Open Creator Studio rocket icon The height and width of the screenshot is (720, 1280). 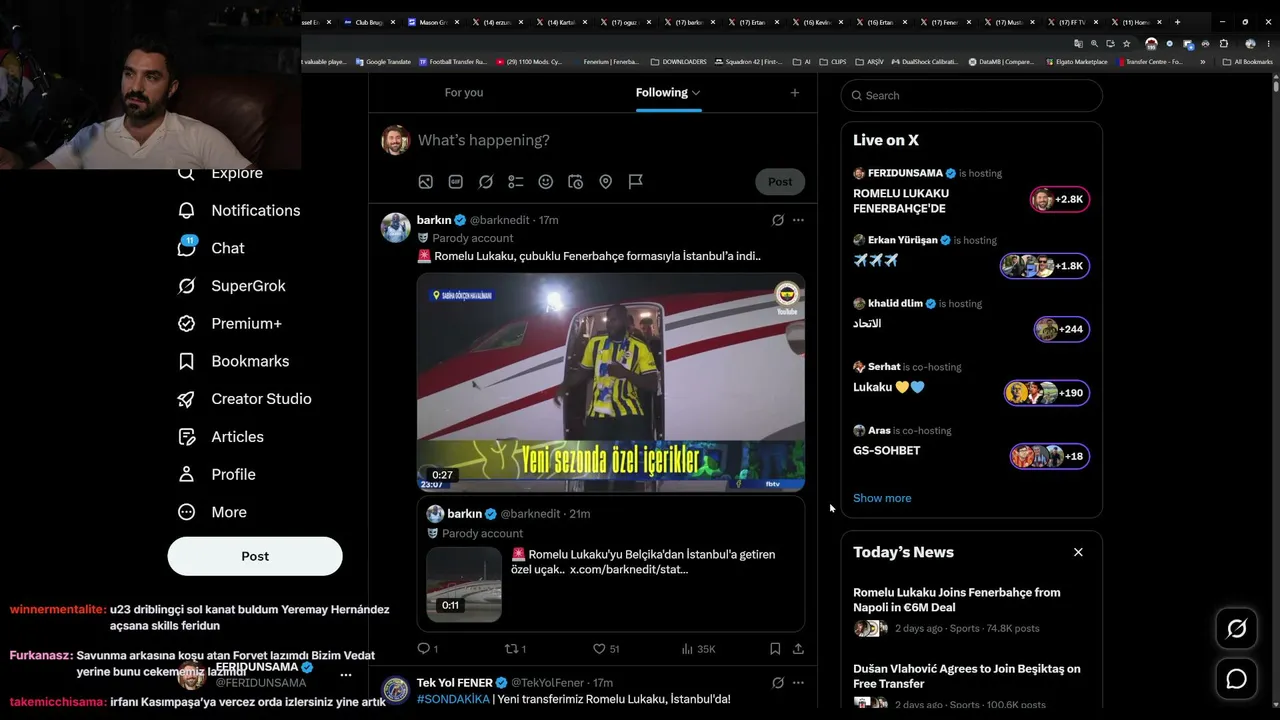pyautogui.click(x=186, y=399)
